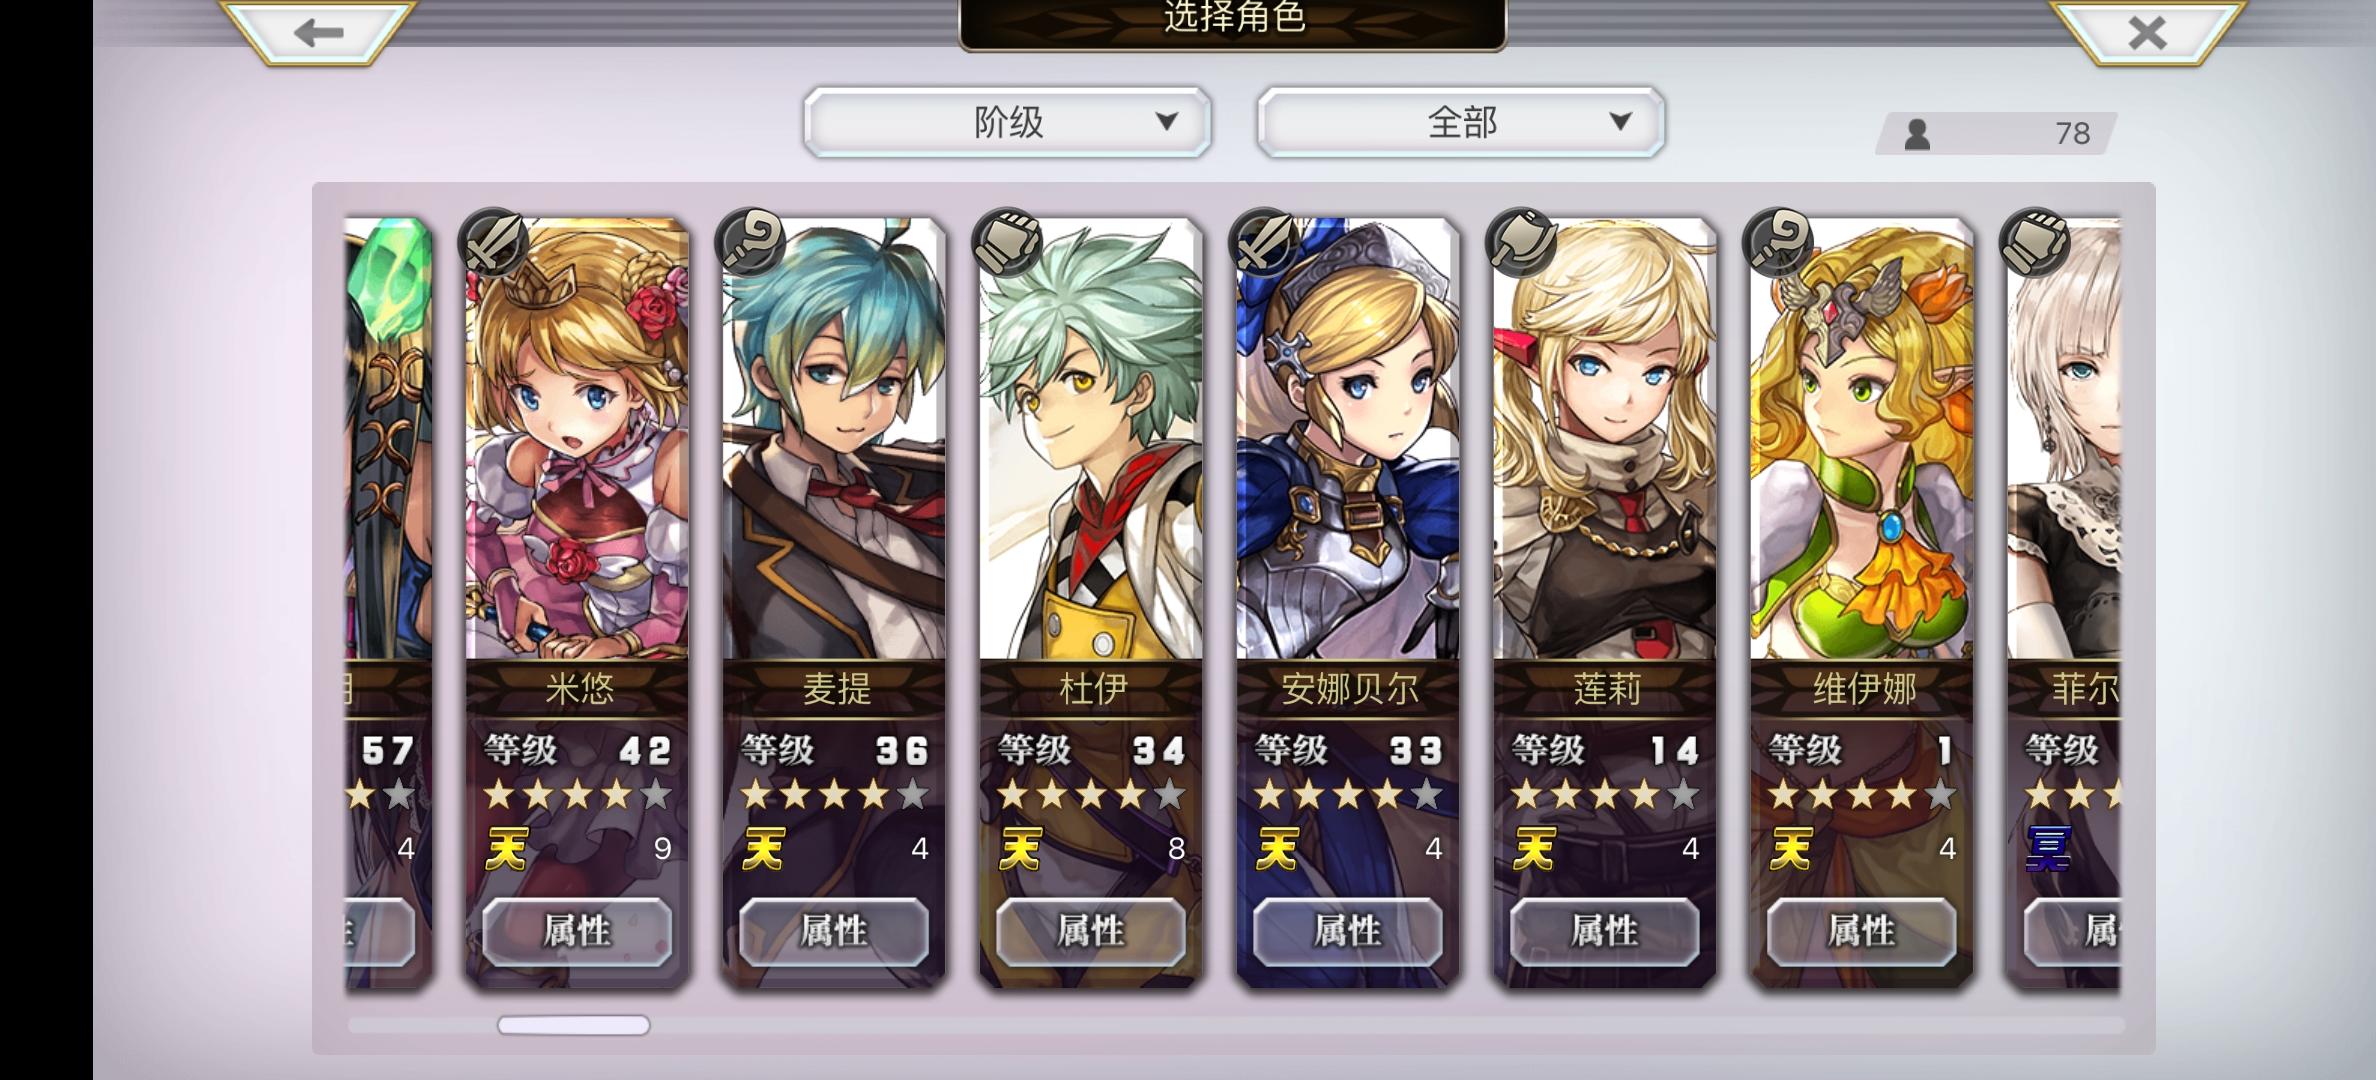Select the 杜伊 character portrait
This screenshot has width=2376, height=1080.
[x=1091, y=440]
